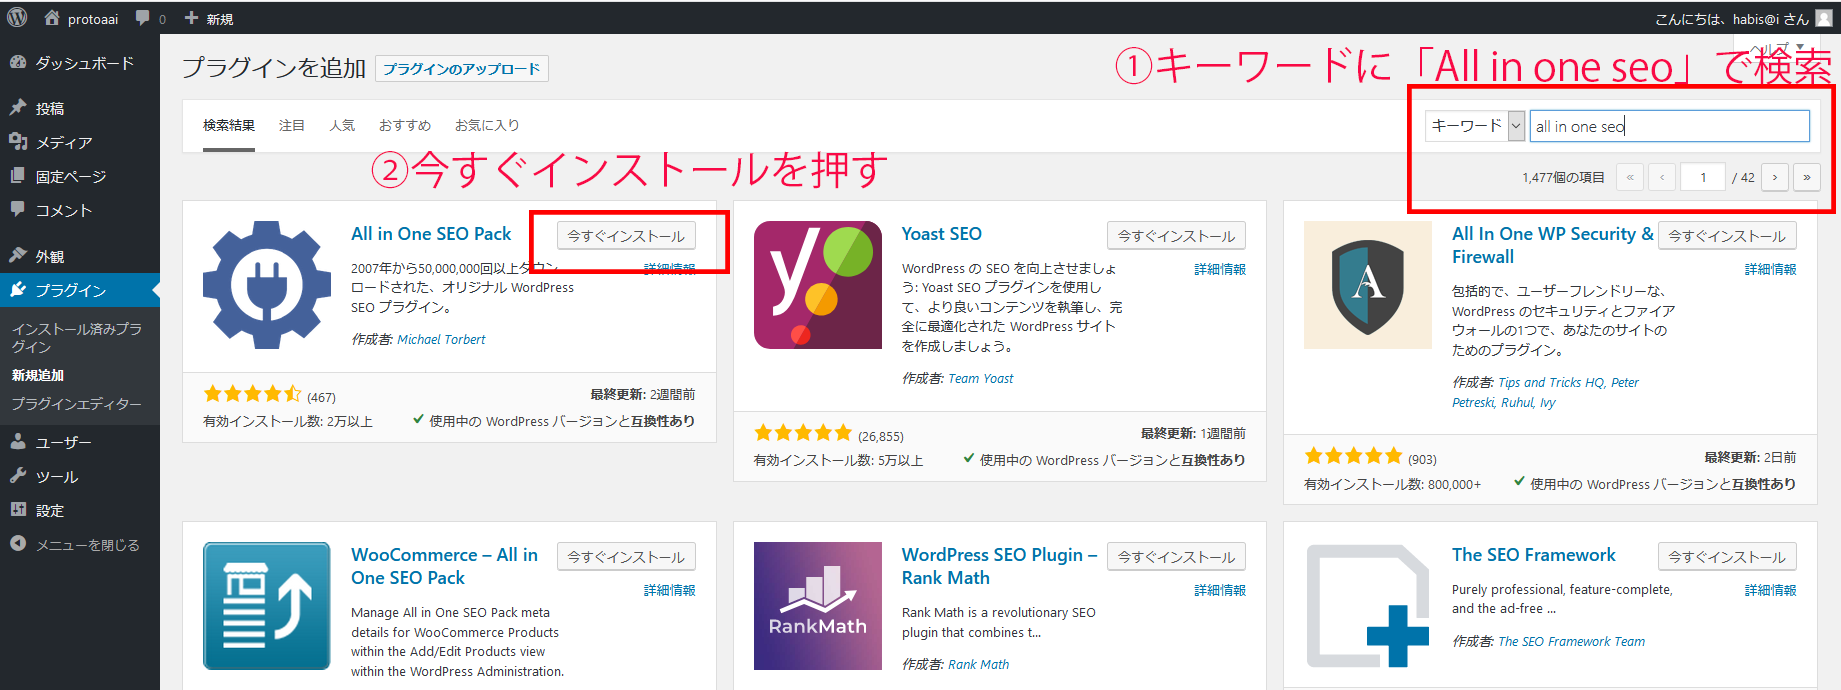
Task: Open インストール済みプラグイン installed plugins submenu
Action: 76,337
